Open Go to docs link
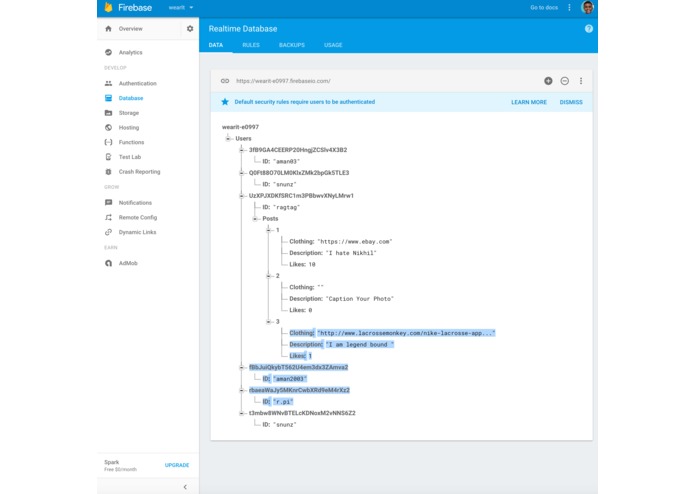The height and width of the screenshot is (494, 695). [x=544, y=8]
